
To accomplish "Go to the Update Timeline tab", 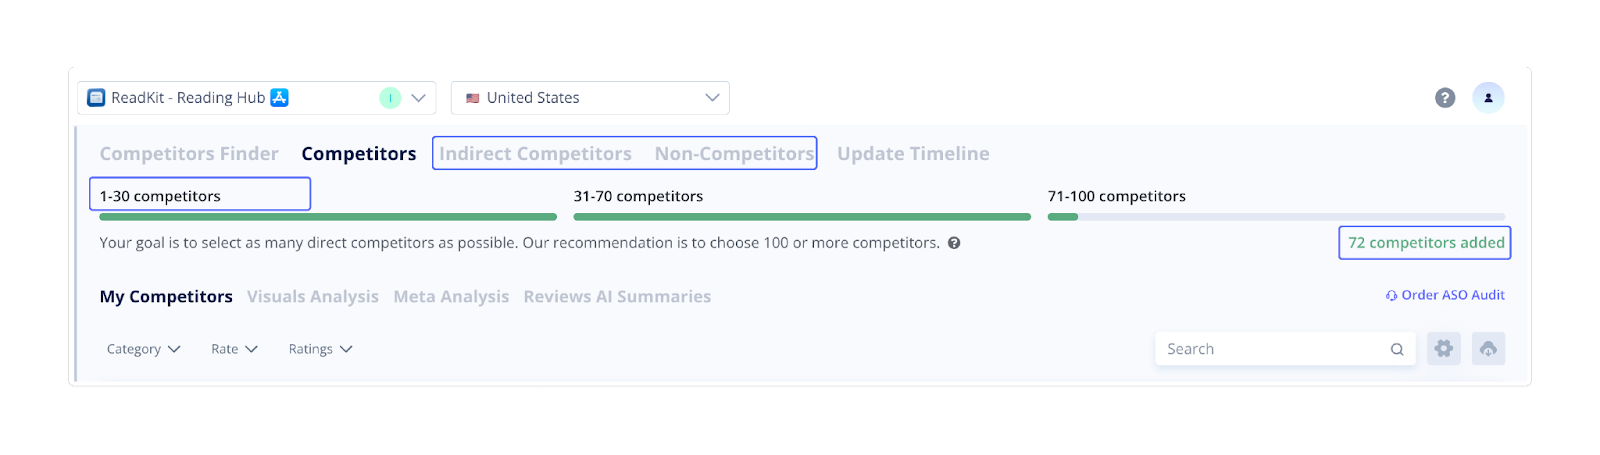I will click(913, 154).
